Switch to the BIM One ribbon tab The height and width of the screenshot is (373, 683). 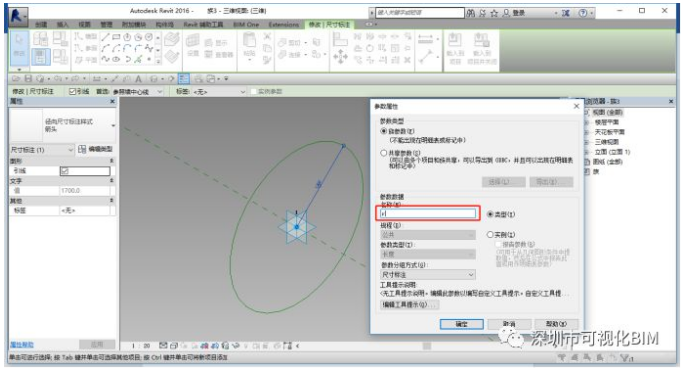coord(246,24)
